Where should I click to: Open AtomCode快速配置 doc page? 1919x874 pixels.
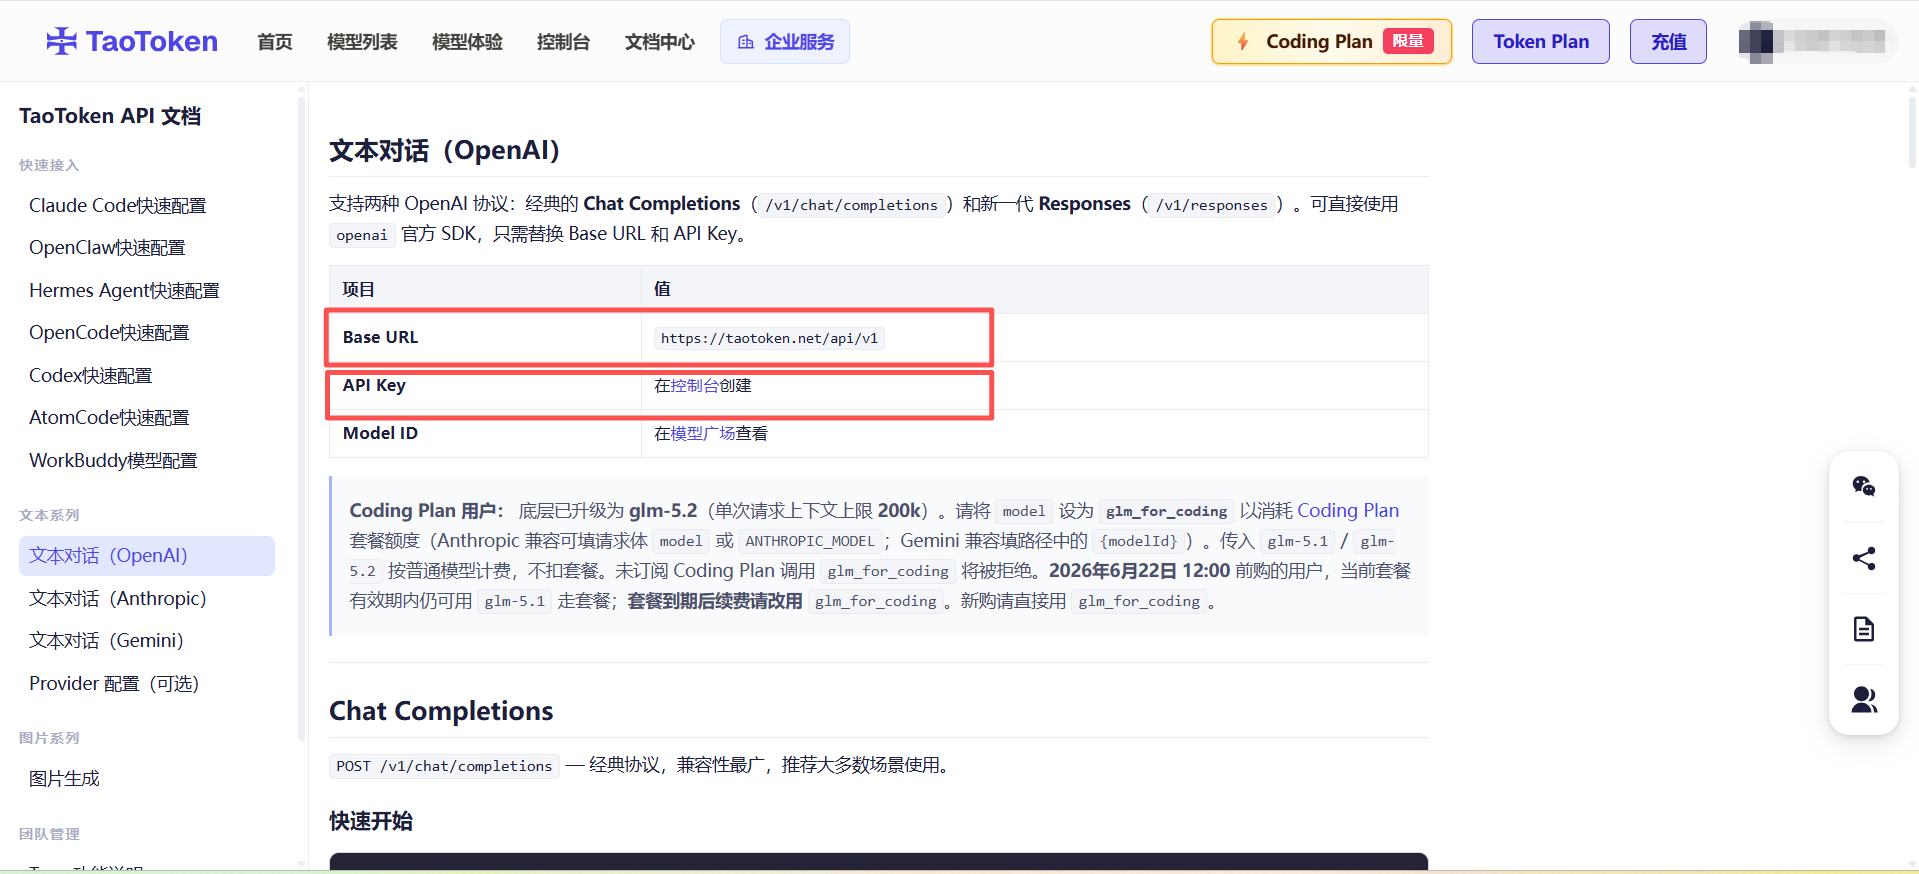(109, 418)
